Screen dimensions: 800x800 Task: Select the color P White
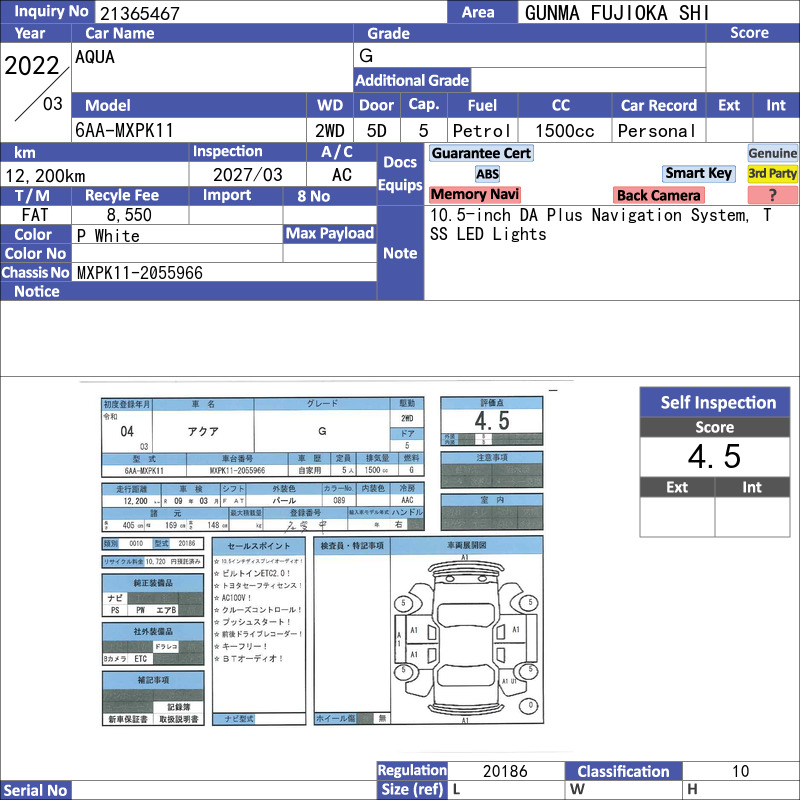(108, 236)
